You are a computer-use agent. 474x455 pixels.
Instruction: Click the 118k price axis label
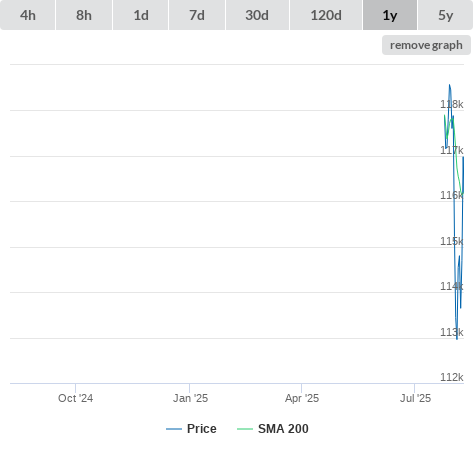(452, 104)
